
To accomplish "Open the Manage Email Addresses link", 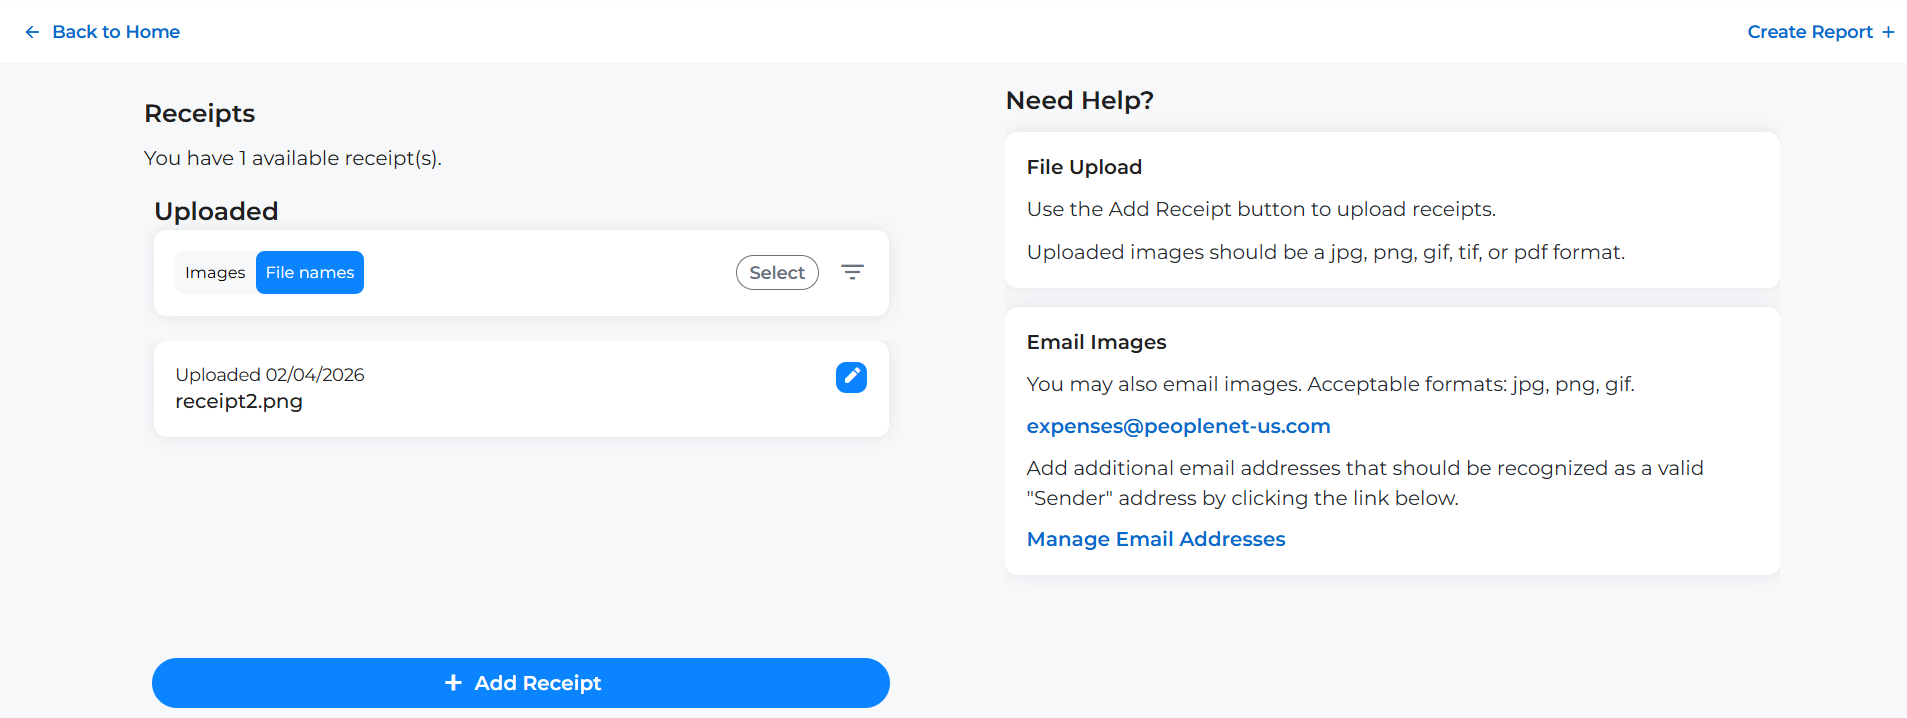I will (x=1155, y=539).
